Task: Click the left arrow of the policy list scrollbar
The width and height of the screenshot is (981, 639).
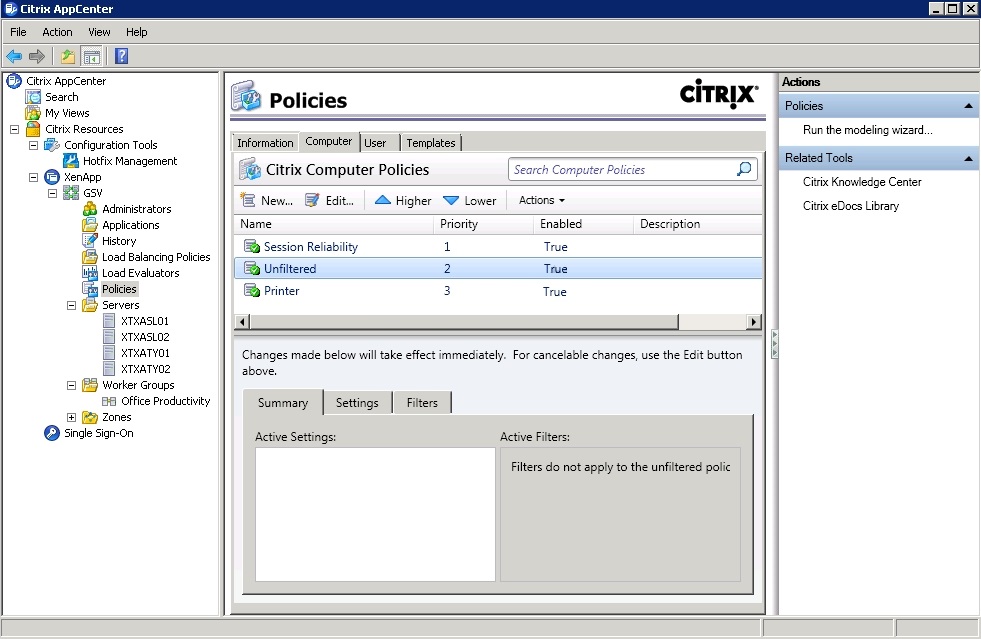Action: click(x=242, y=322)
